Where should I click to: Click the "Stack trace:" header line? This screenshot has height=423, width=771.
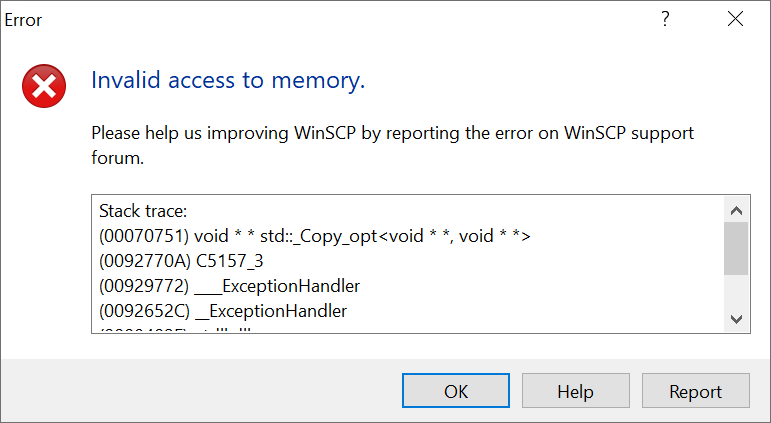coord(137,212)
